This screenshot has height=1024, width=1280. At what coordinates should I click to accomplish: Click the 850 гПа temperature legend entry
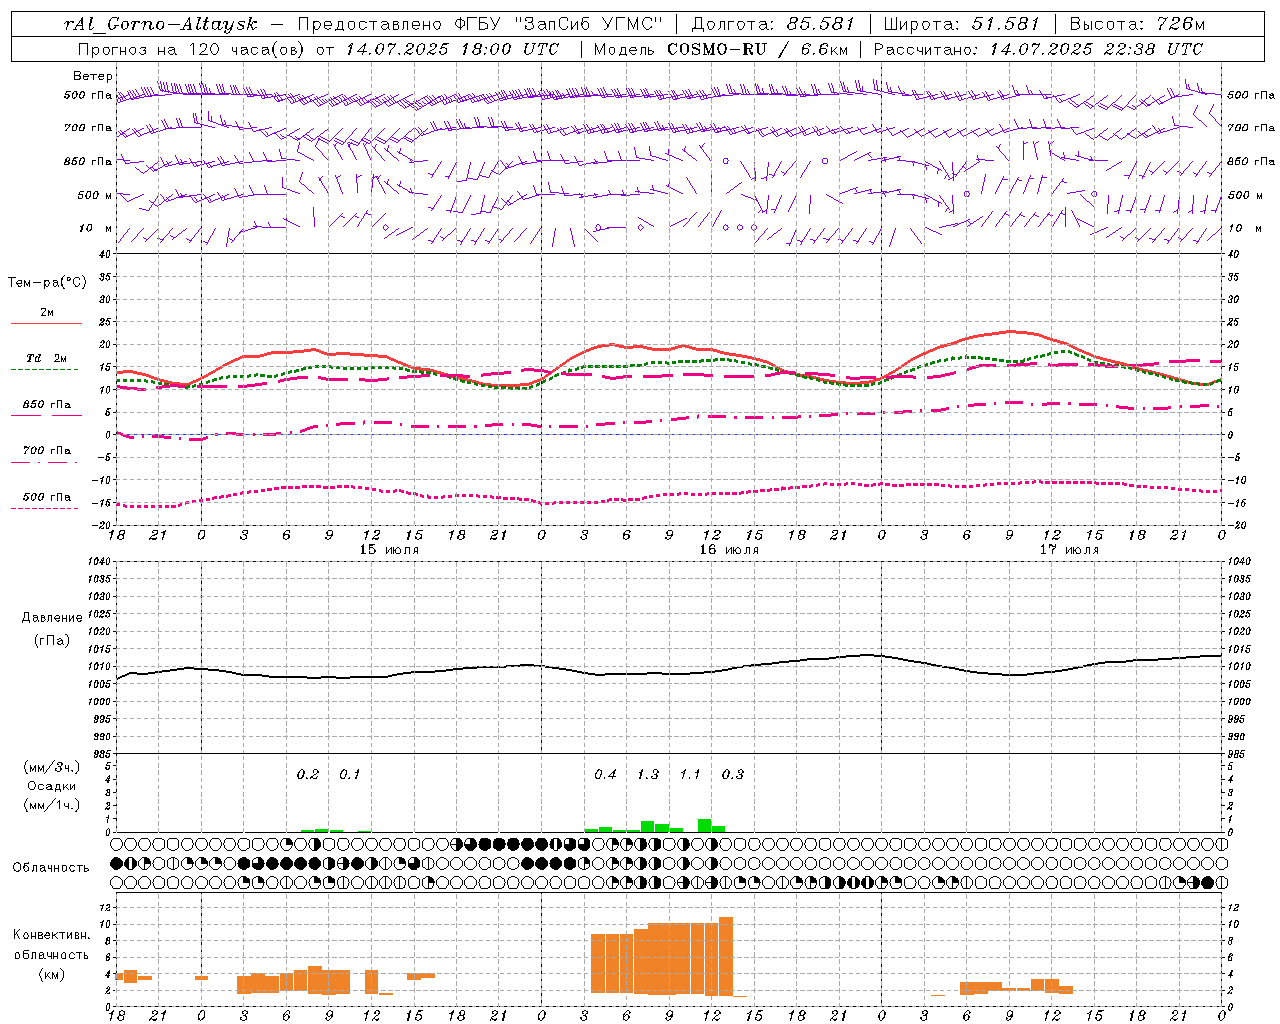(47, 405)
